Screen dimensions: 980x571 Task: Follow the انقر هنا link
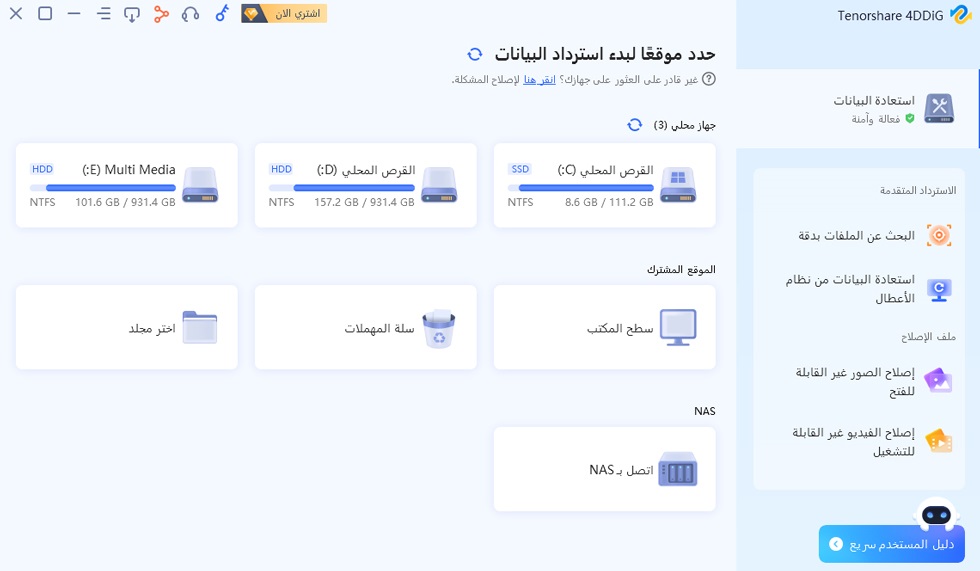point(539,79)
